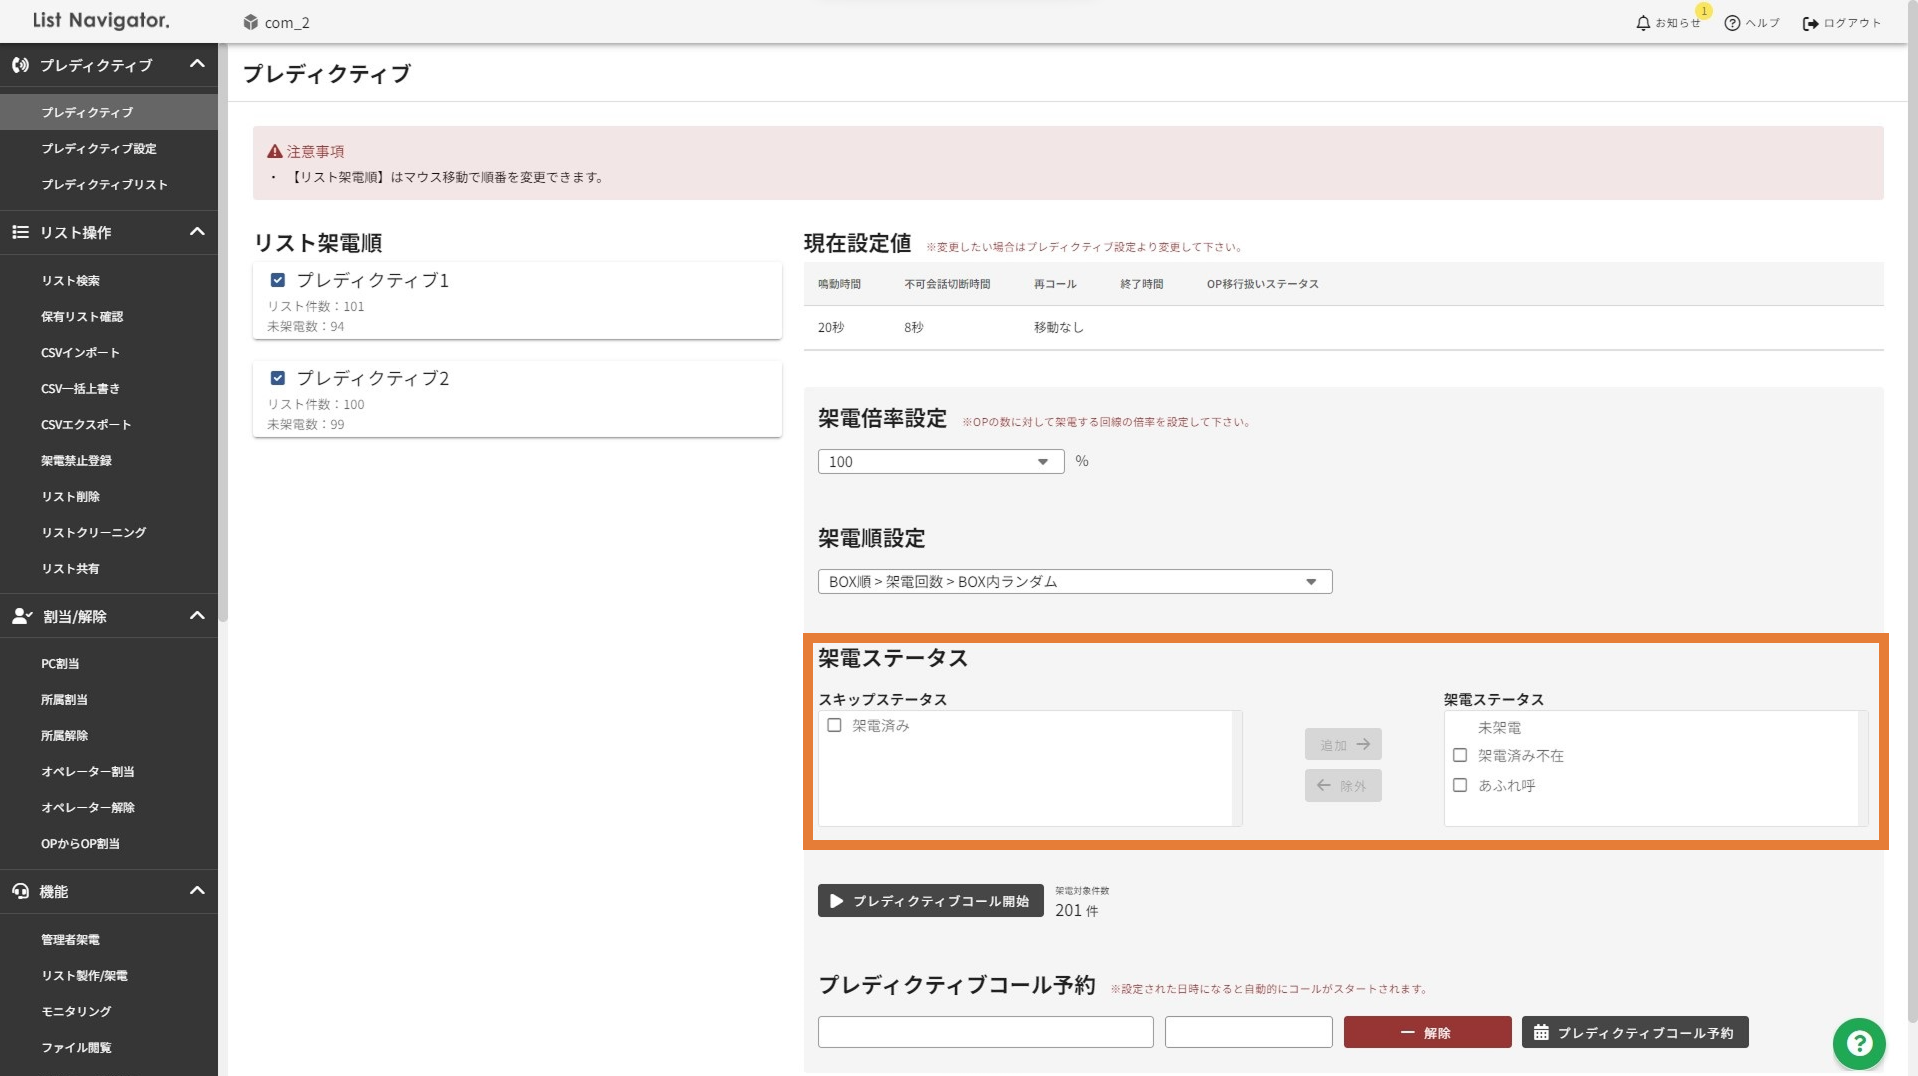This screenshot has width=1918, height=1076.
Task: Collapse the リスト操作 sidebar section
Action: (x=197, y=232)
